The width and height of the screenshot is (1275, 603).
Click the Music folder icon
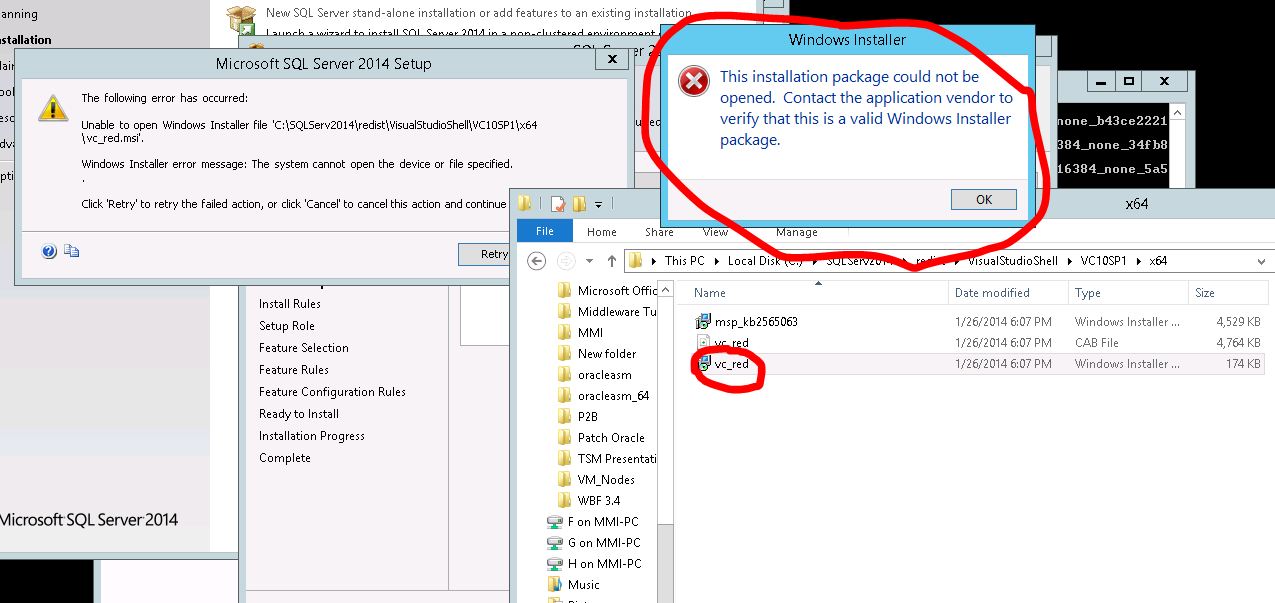point(555,584)
